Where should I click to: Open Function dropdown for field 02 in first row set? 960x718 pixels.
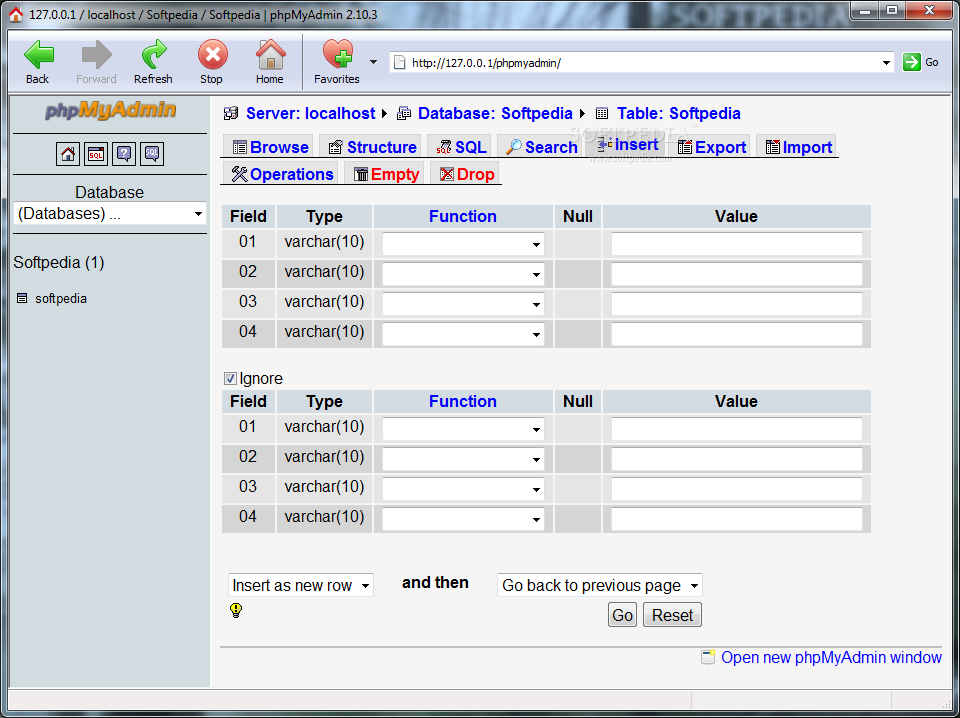pyautogui.click(x=463, y=274)
